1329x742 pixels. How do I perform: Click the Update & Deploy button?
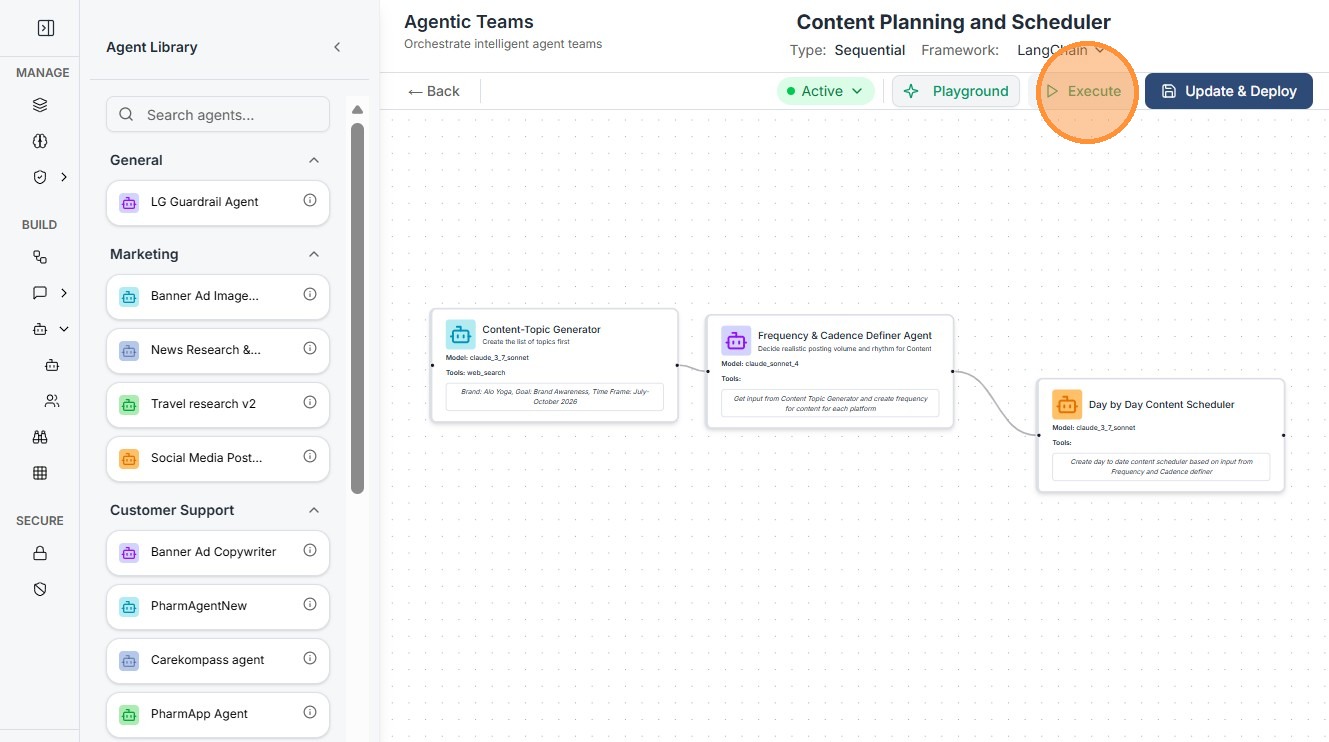[x=1228, y=91]
